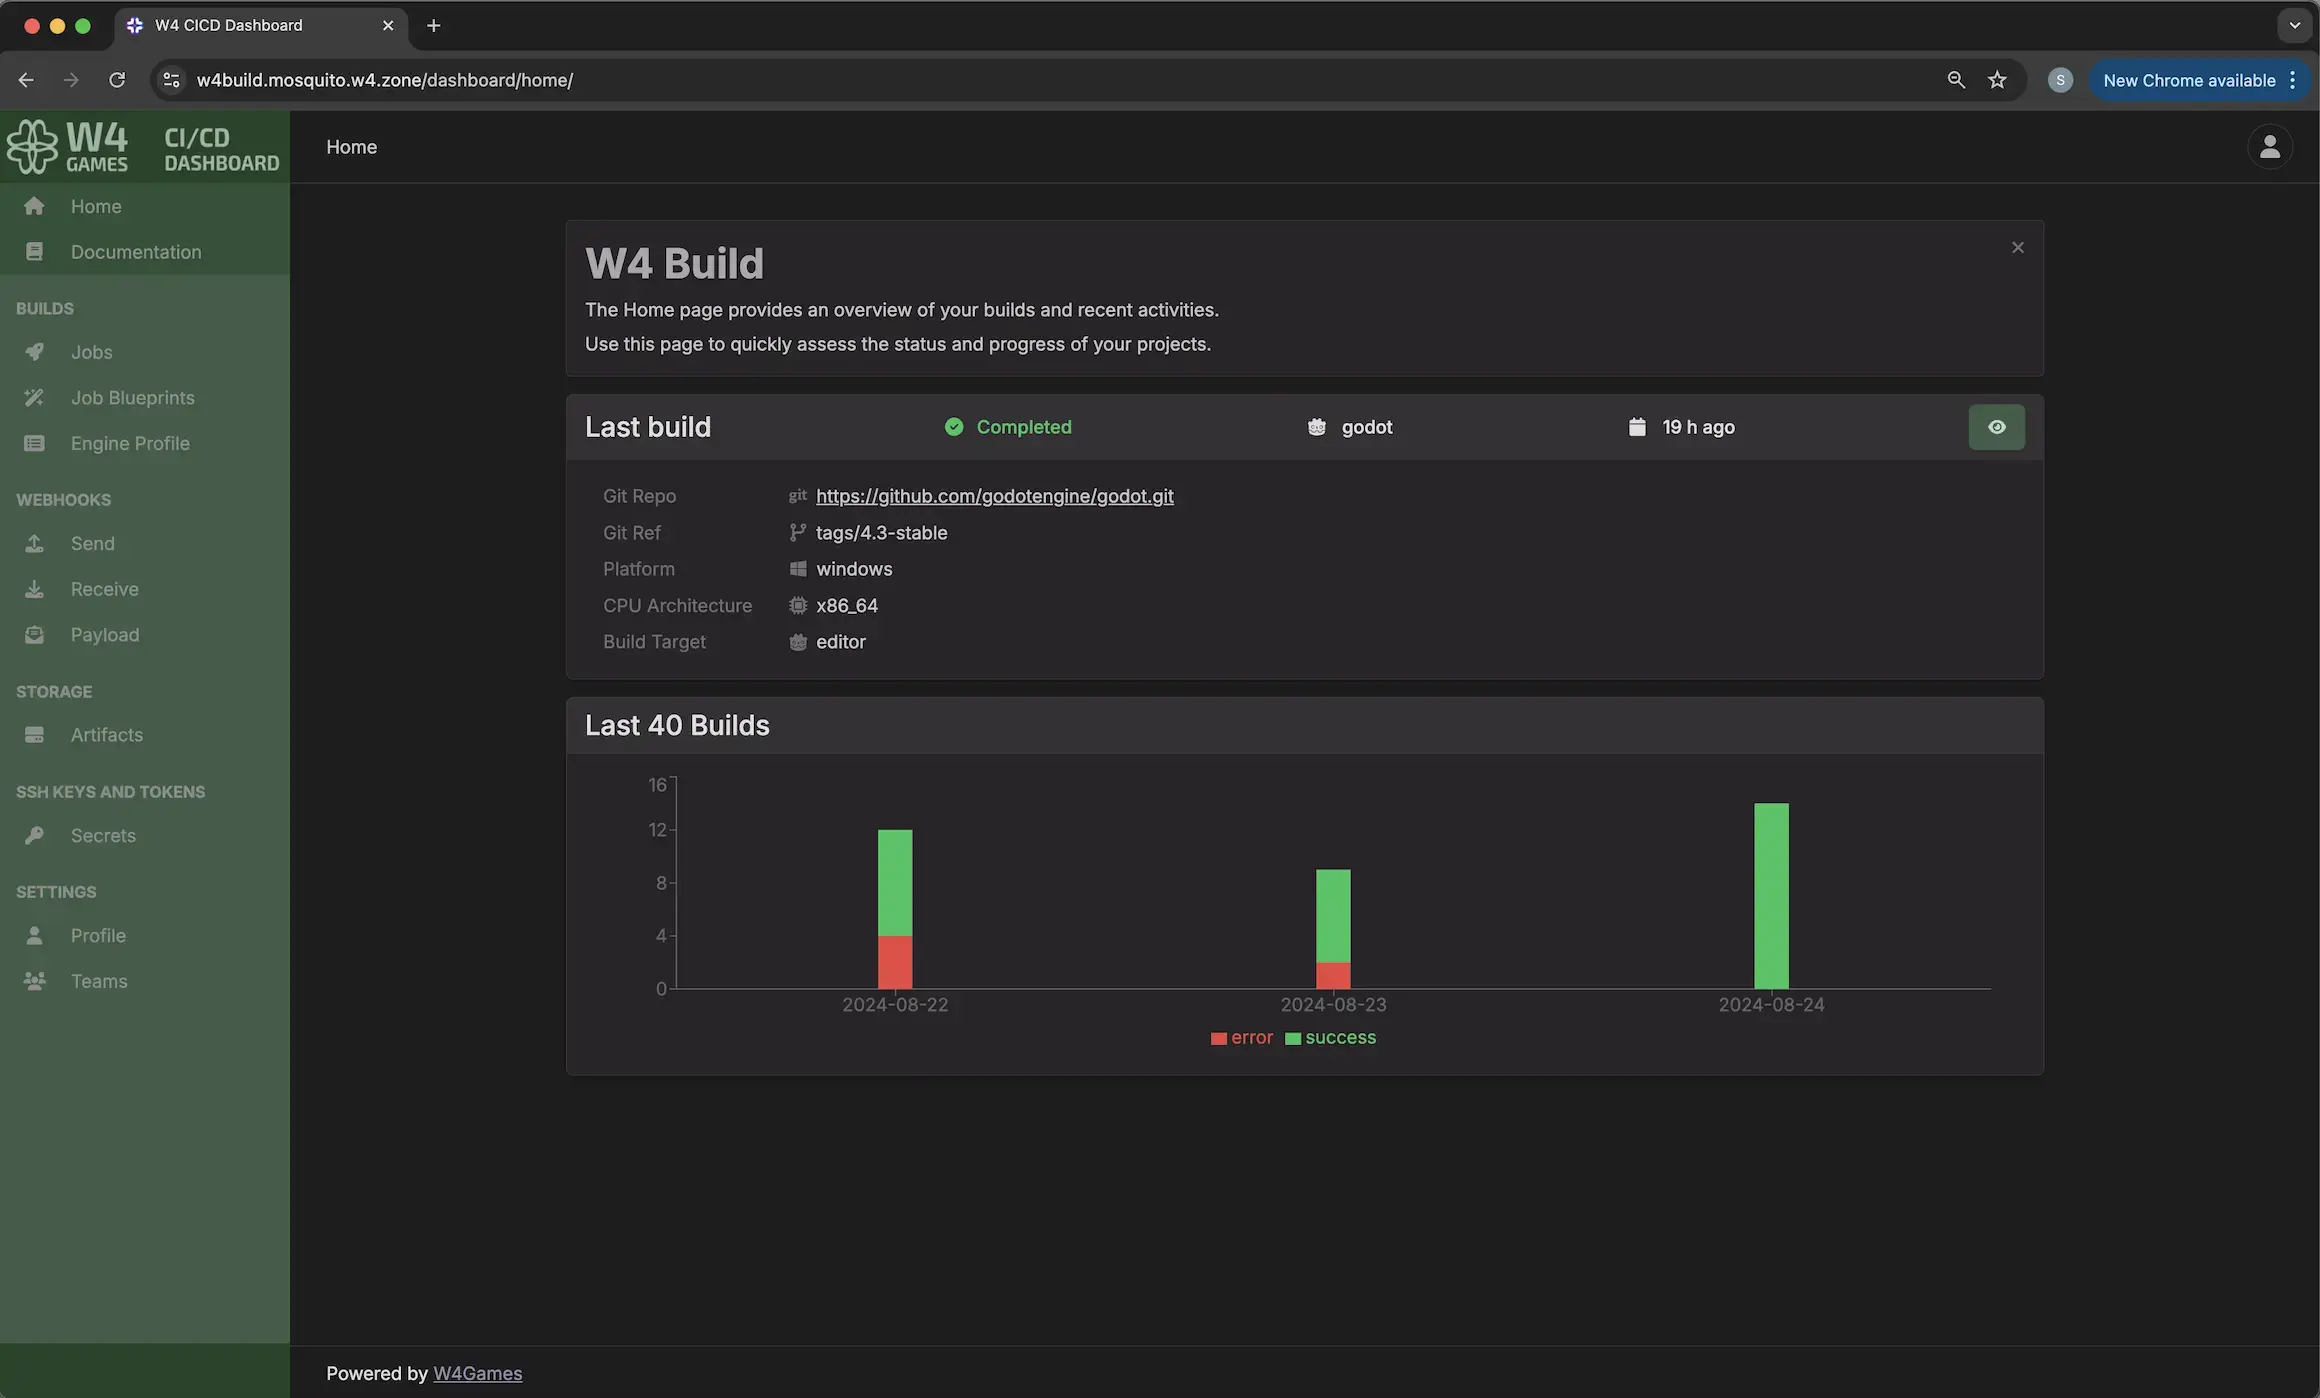
Task: Click the book icon beside Documentation
Action: pos(34,252)
